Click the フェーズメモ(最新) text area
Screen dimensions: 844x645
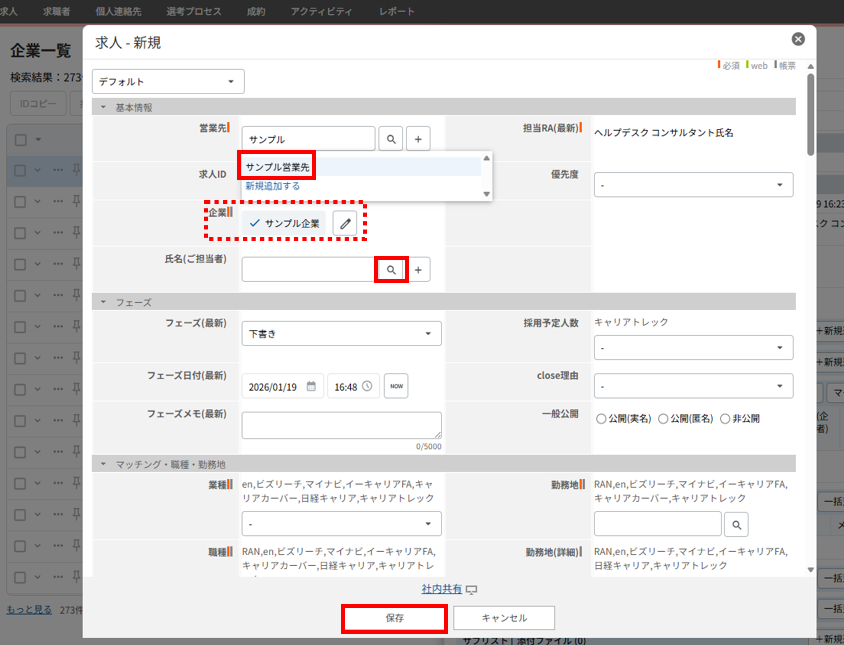[x=341, y=425]
